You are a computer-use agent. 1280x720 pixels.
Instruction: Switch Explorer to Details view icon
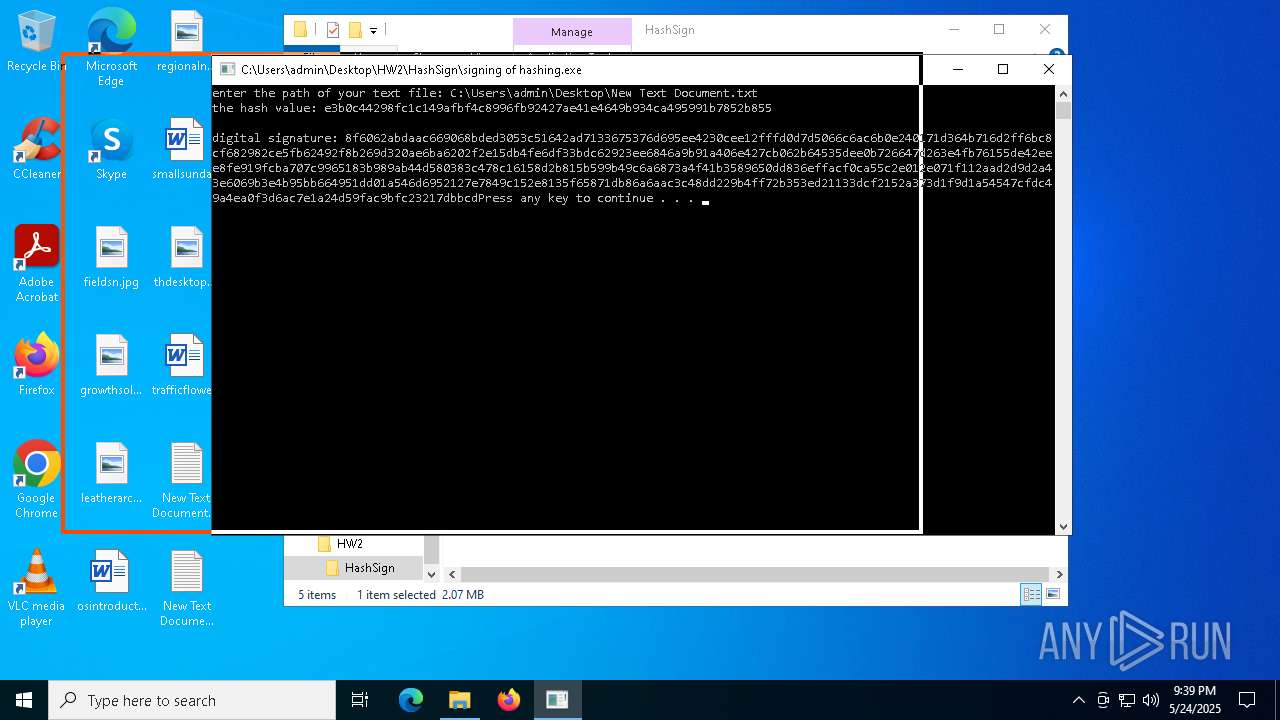tap(1031, 594)
